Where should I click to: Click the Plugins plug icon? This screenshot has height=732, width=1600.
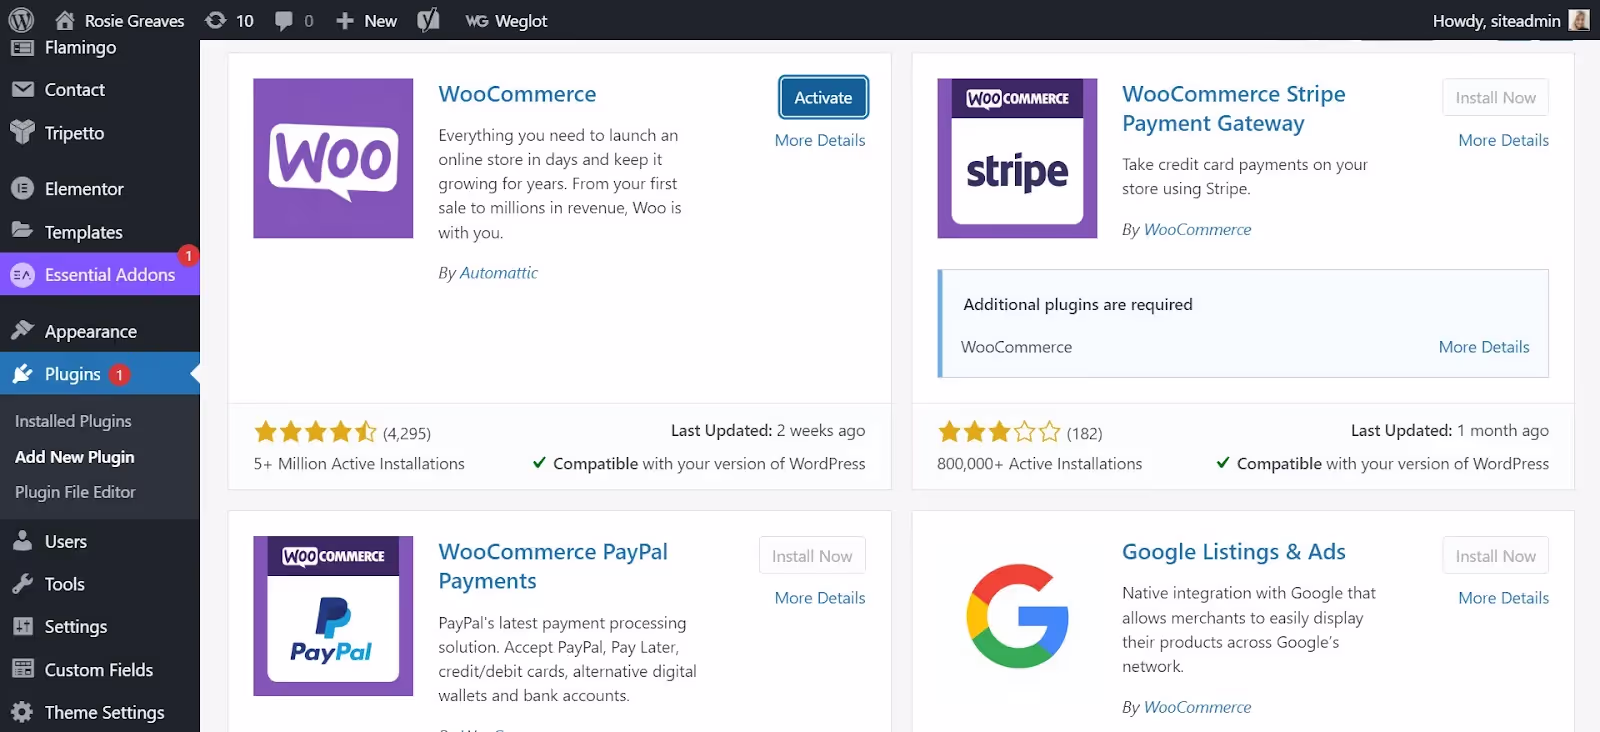22,373
